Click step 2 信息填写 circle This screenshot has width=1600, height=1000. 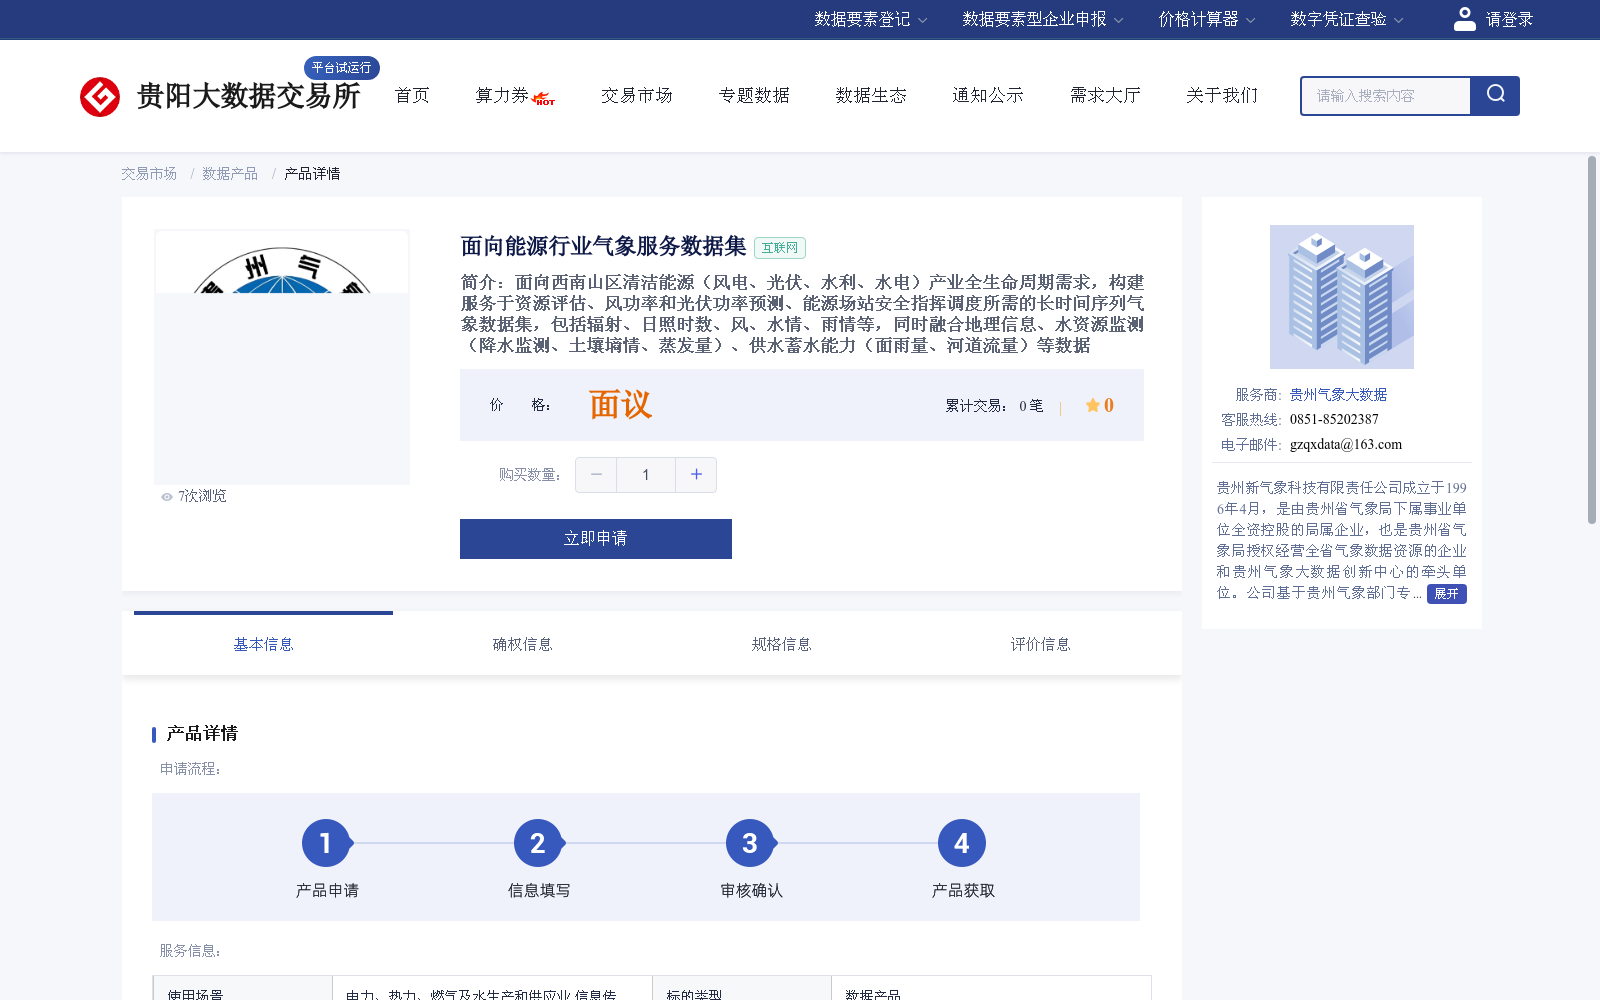pos(538,844)
